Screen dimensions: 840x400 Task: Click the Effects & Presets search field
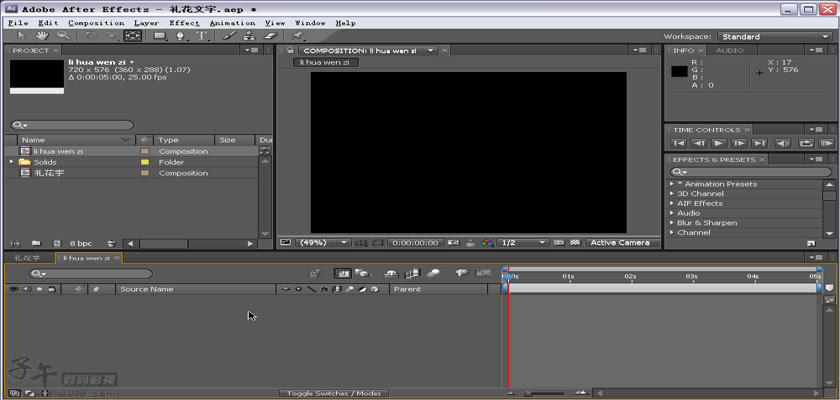pyautogui.click(x=751, y=172)
